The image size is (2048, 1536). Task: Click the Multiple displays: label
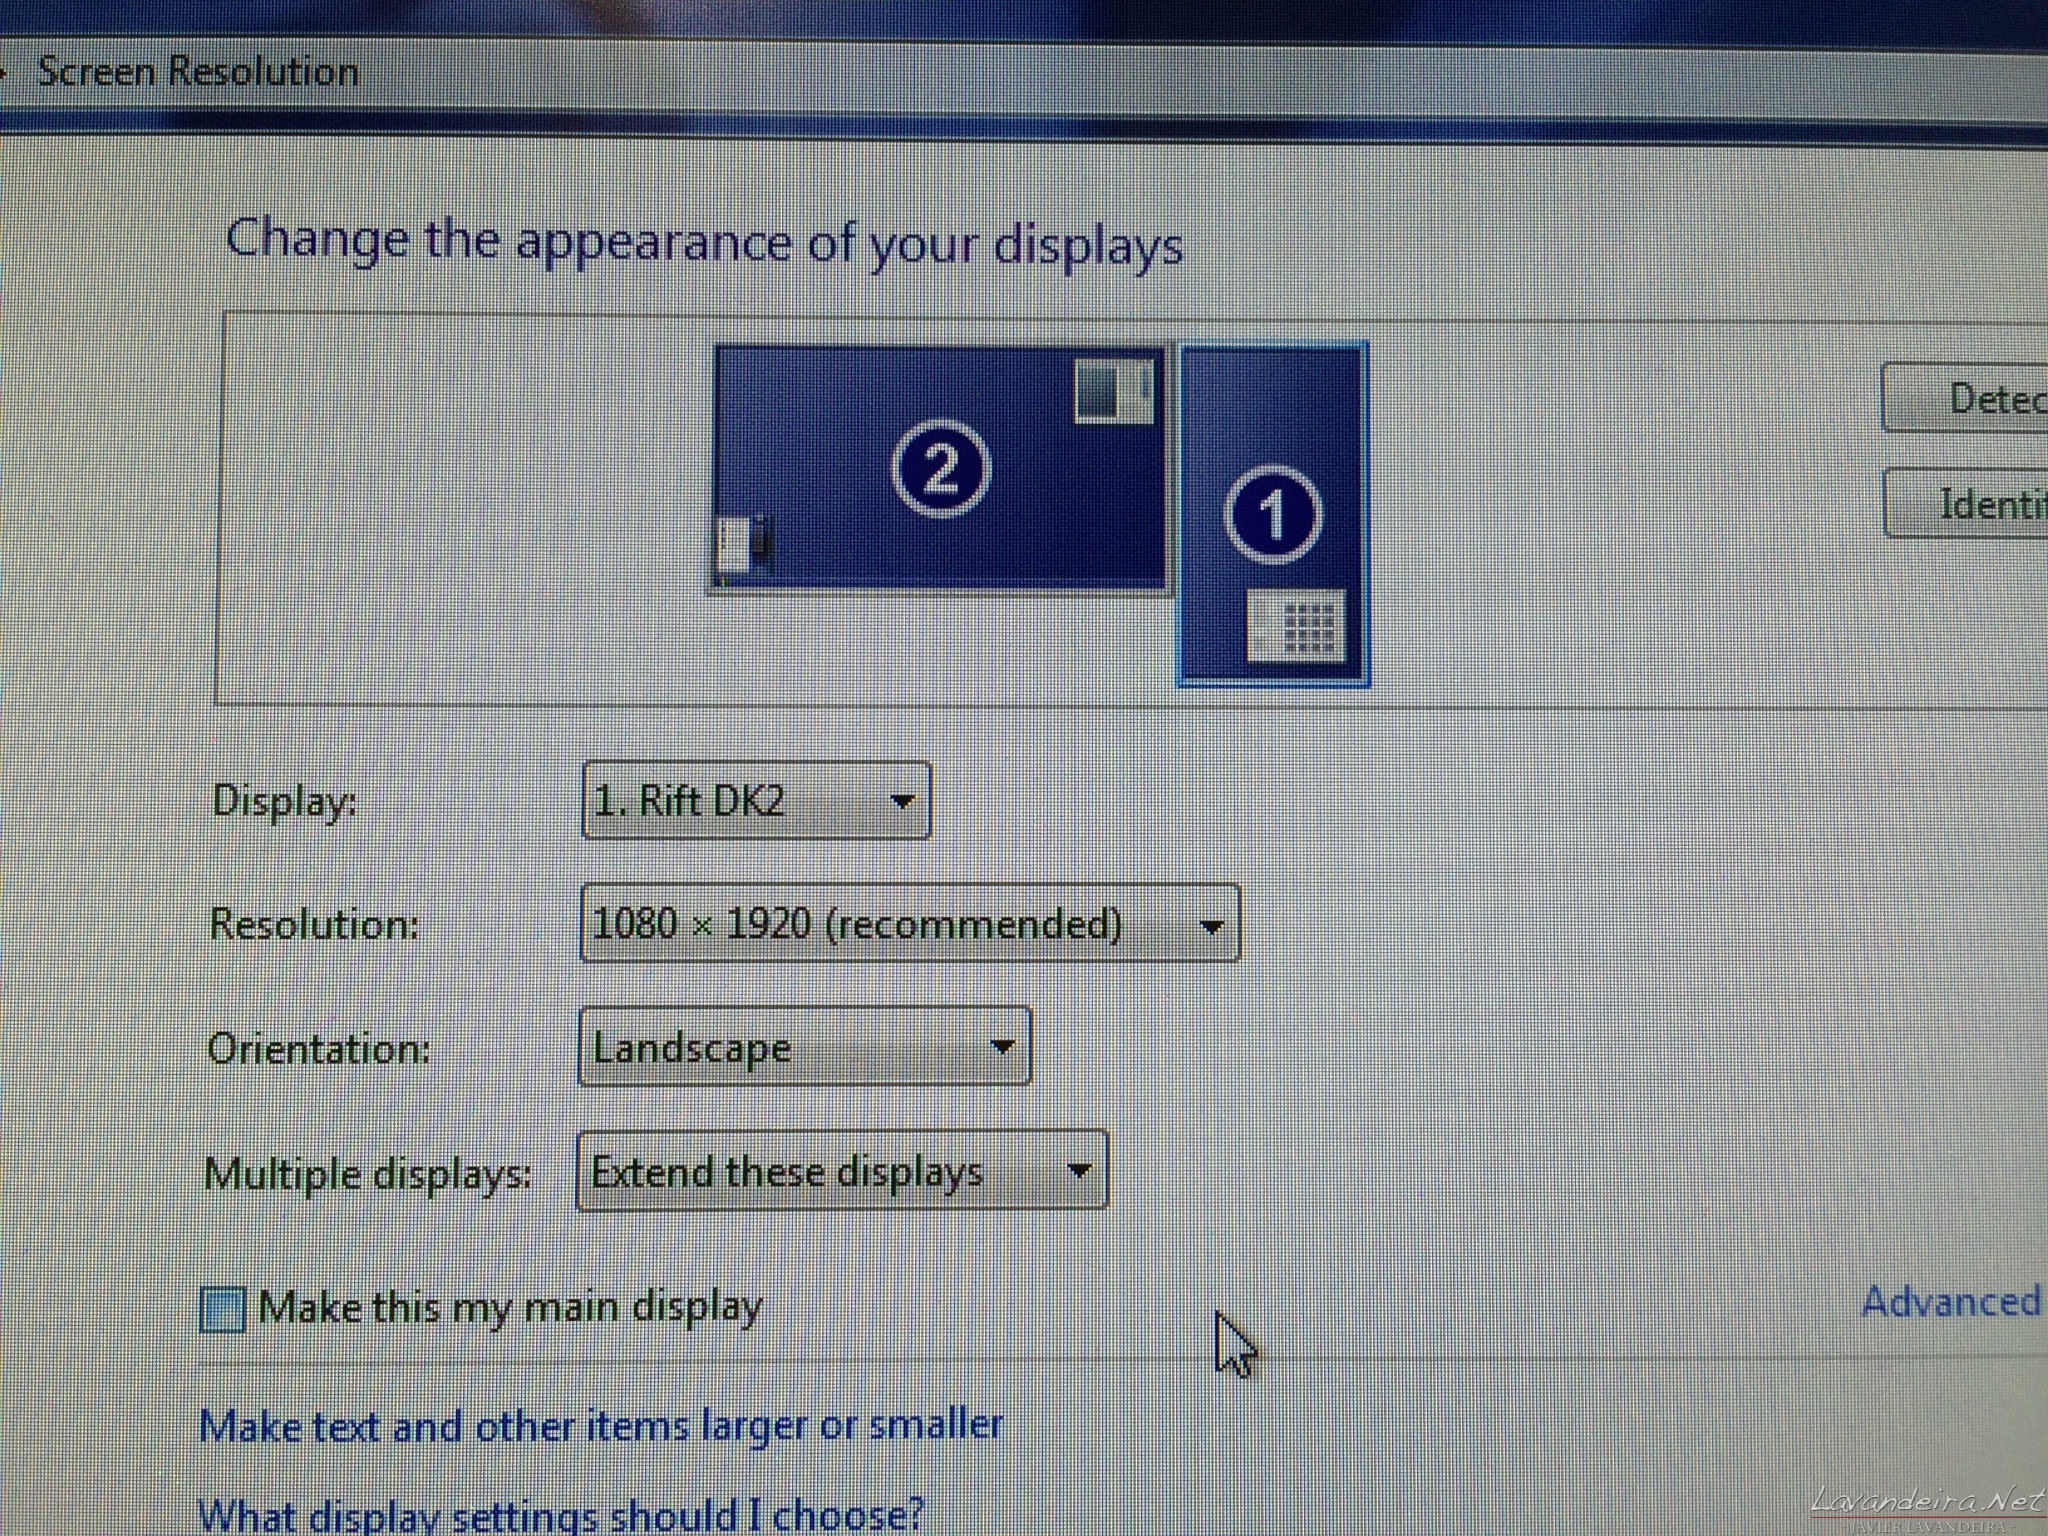(x=368, y=1174)
